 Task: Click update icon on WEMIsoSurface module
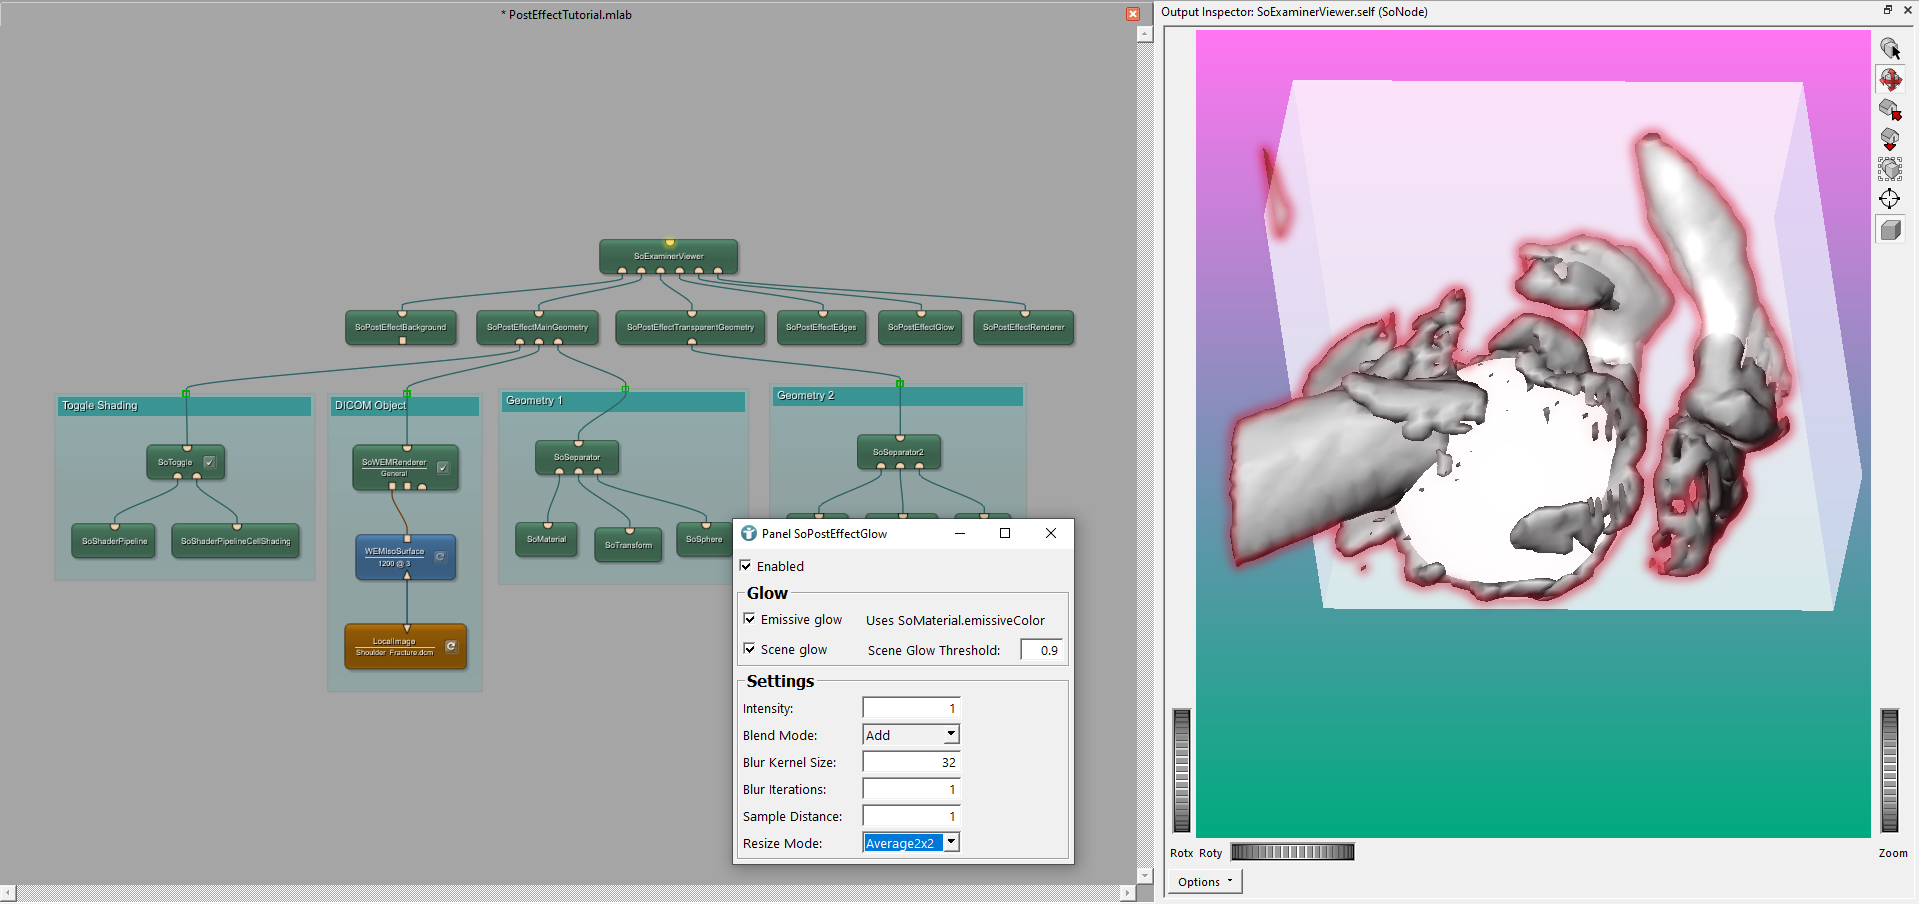[x=440, y=556]
